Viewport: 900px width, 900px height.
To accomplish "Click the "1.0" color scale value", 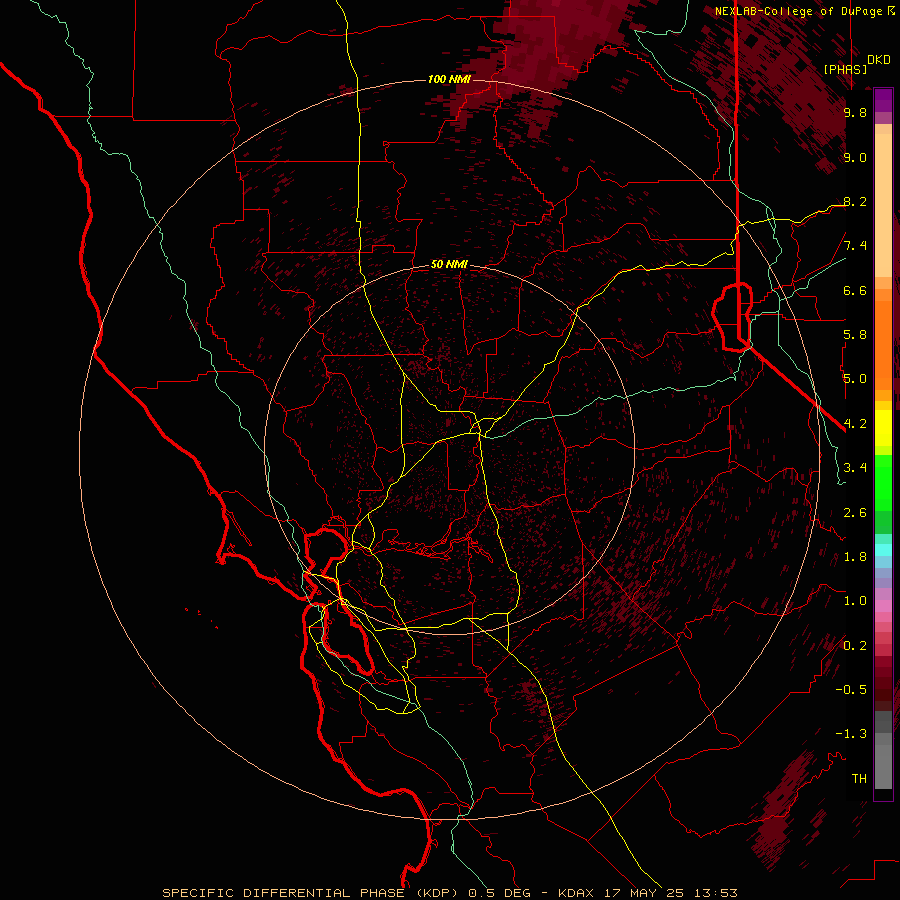I will 855,601.
